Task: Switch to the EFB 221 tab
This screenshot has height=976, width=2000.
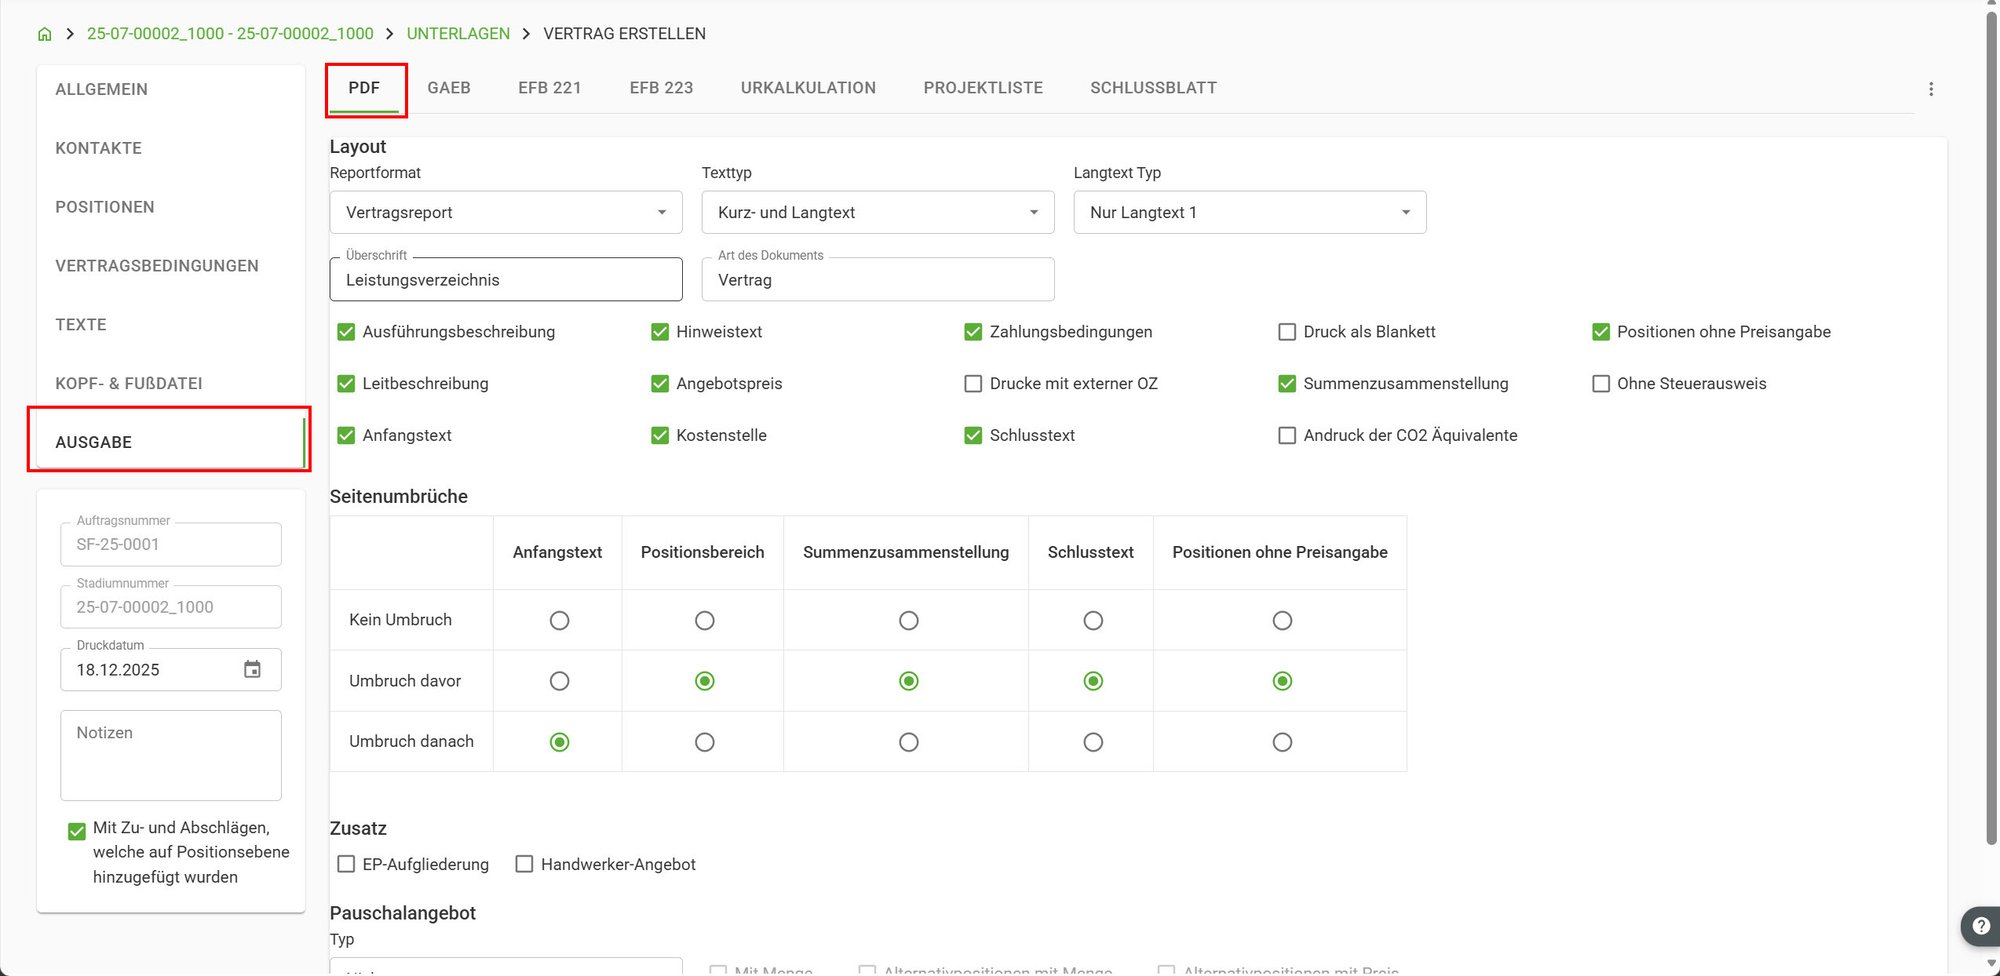Action: coord(550,88)
